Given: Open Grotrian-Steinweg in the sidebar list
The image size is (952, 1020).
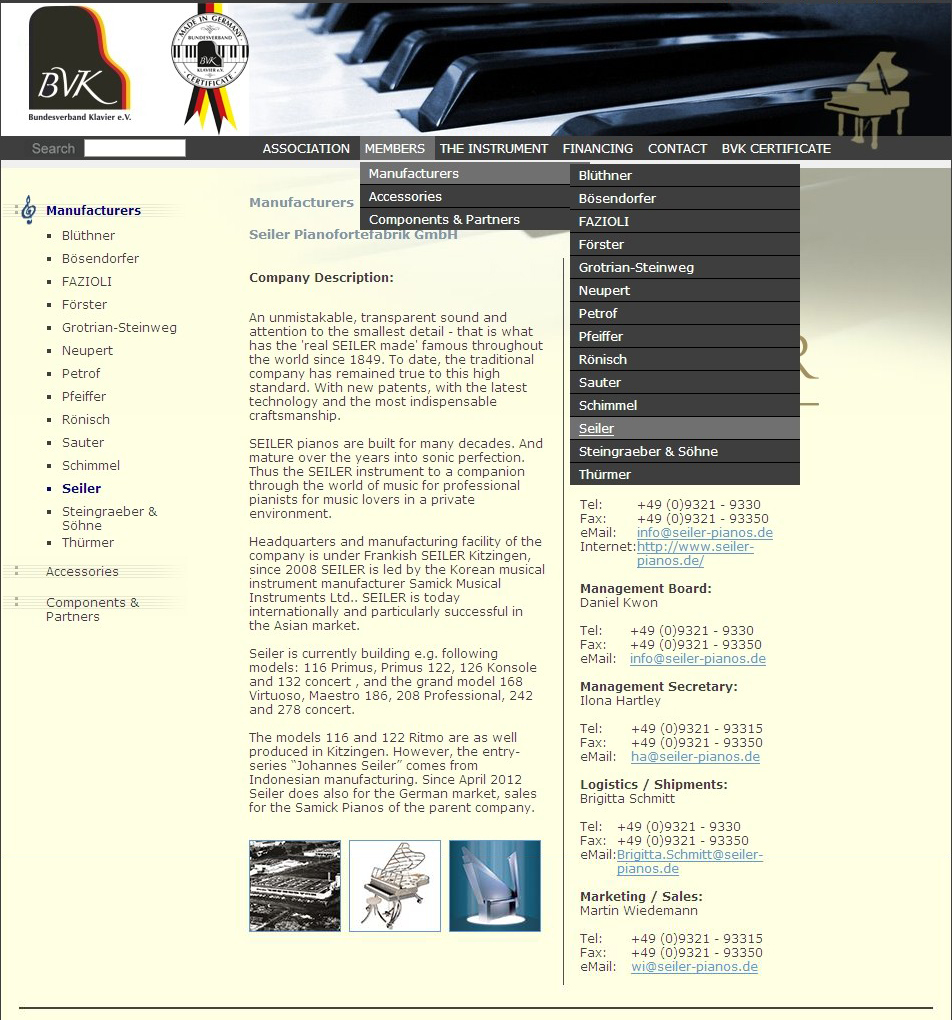Looking at the screenshot, I should click(119, 328).
